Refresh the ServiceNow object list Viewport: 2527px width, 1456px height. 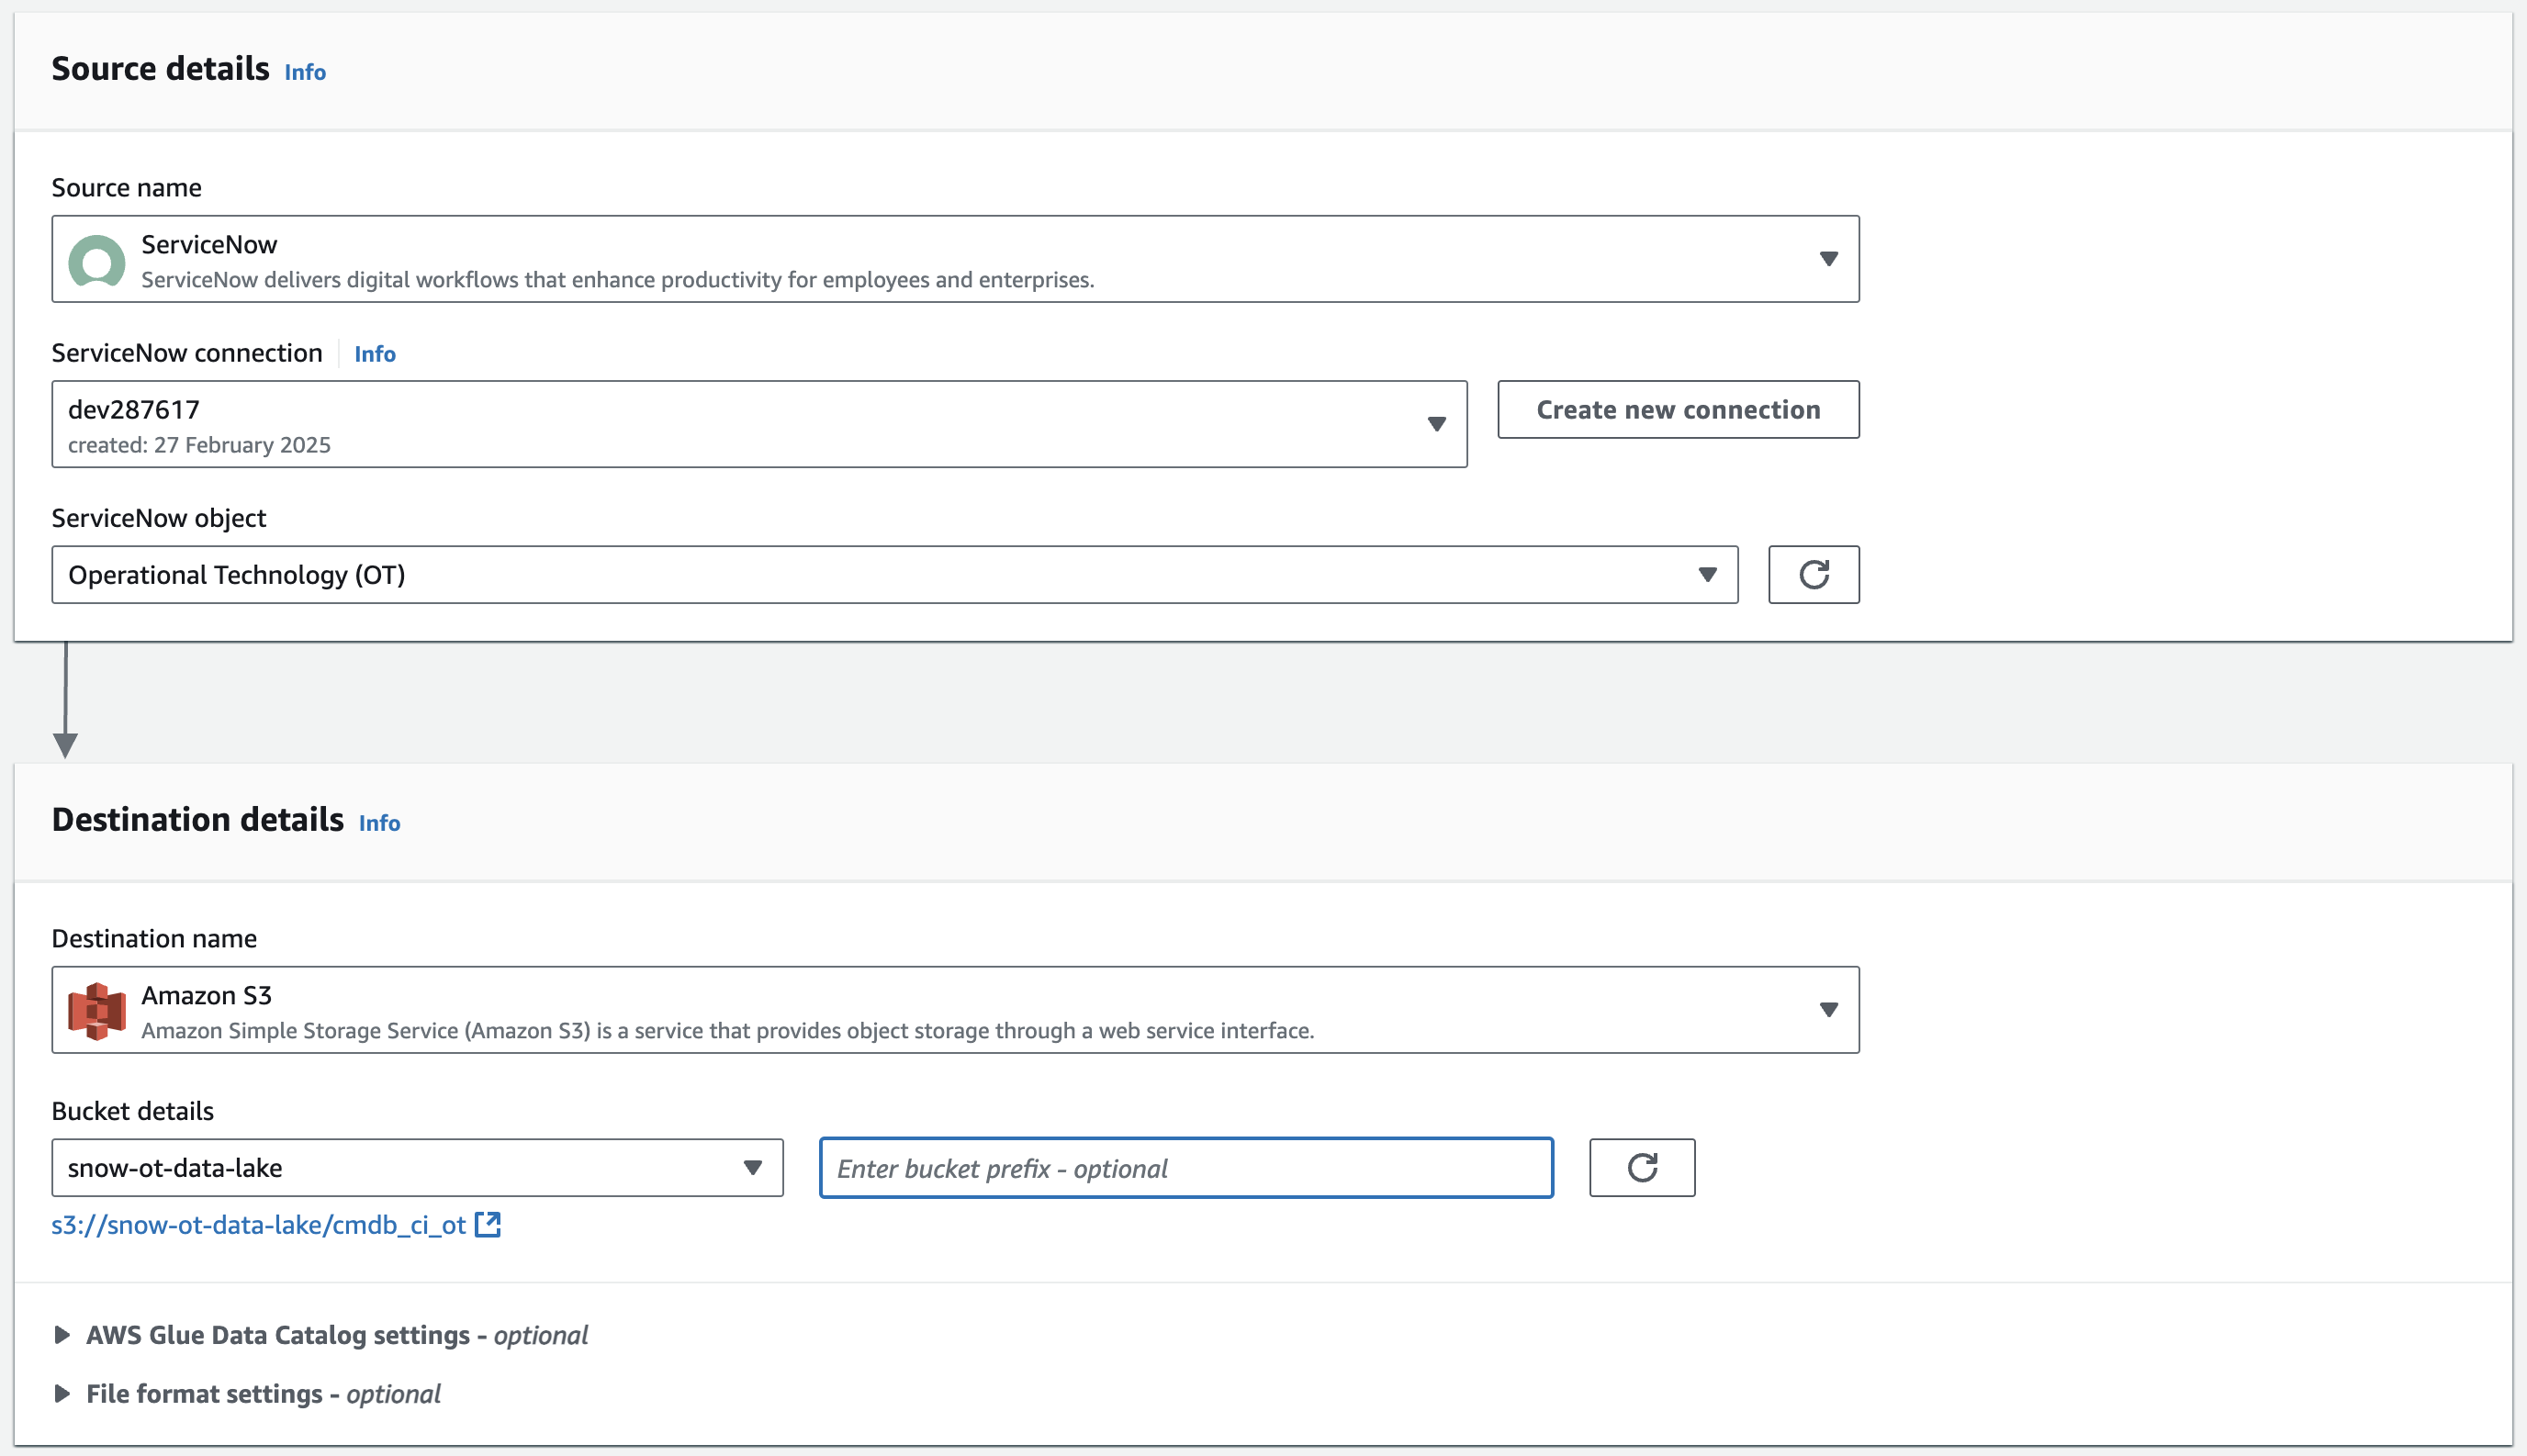1814,574
